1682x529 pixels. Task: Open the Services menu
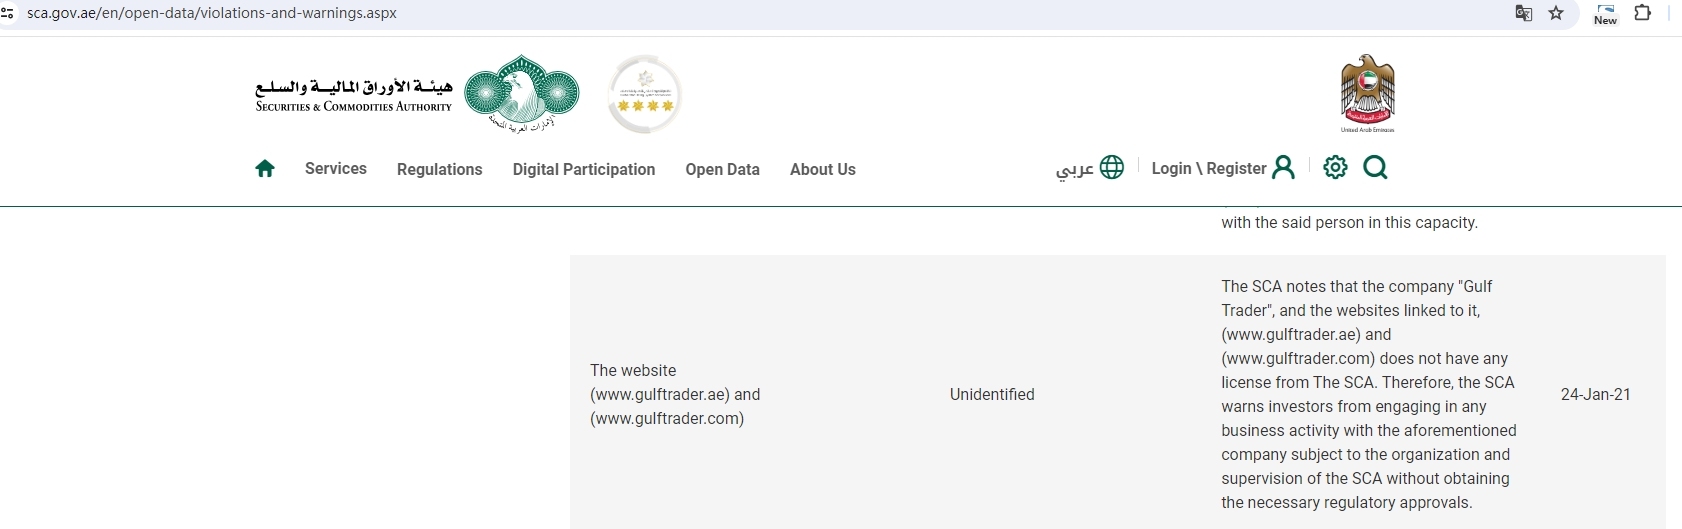(x=336, y=169)
